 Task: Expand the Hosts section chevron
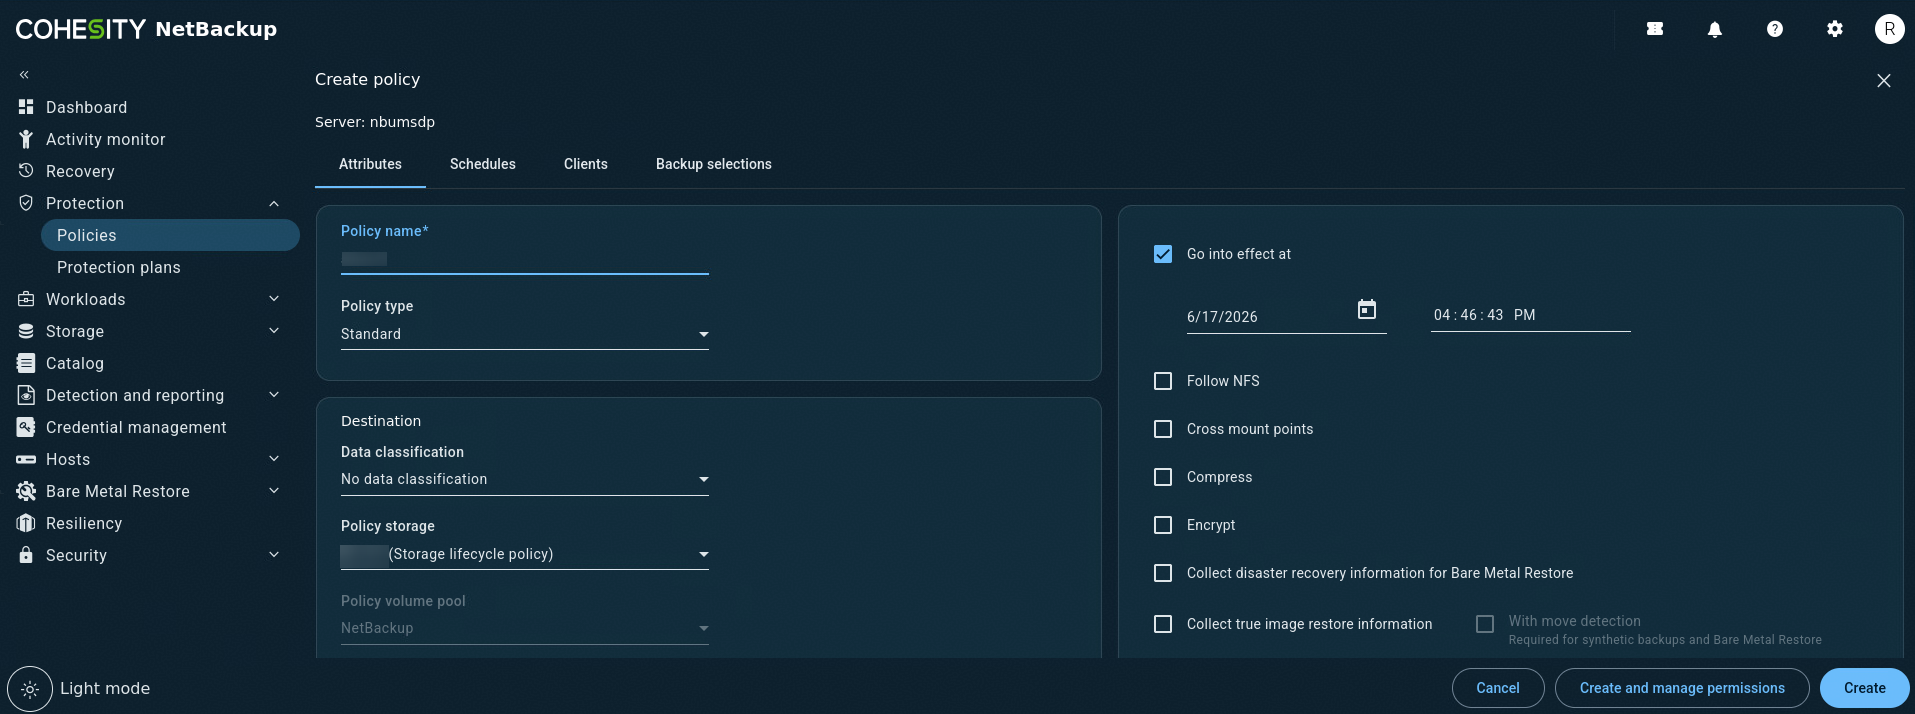click(274, 459)
